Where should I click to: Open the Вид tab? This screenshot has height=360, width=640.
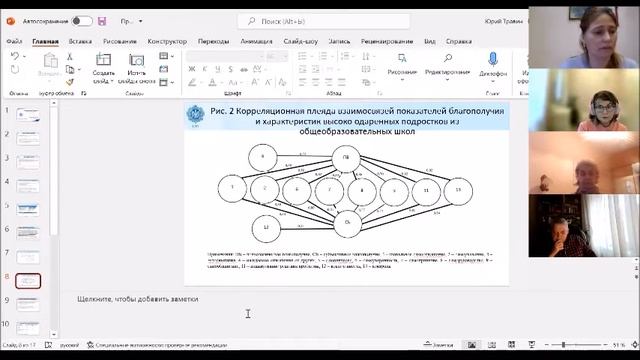pyautogui.click(x=429, y=41)
